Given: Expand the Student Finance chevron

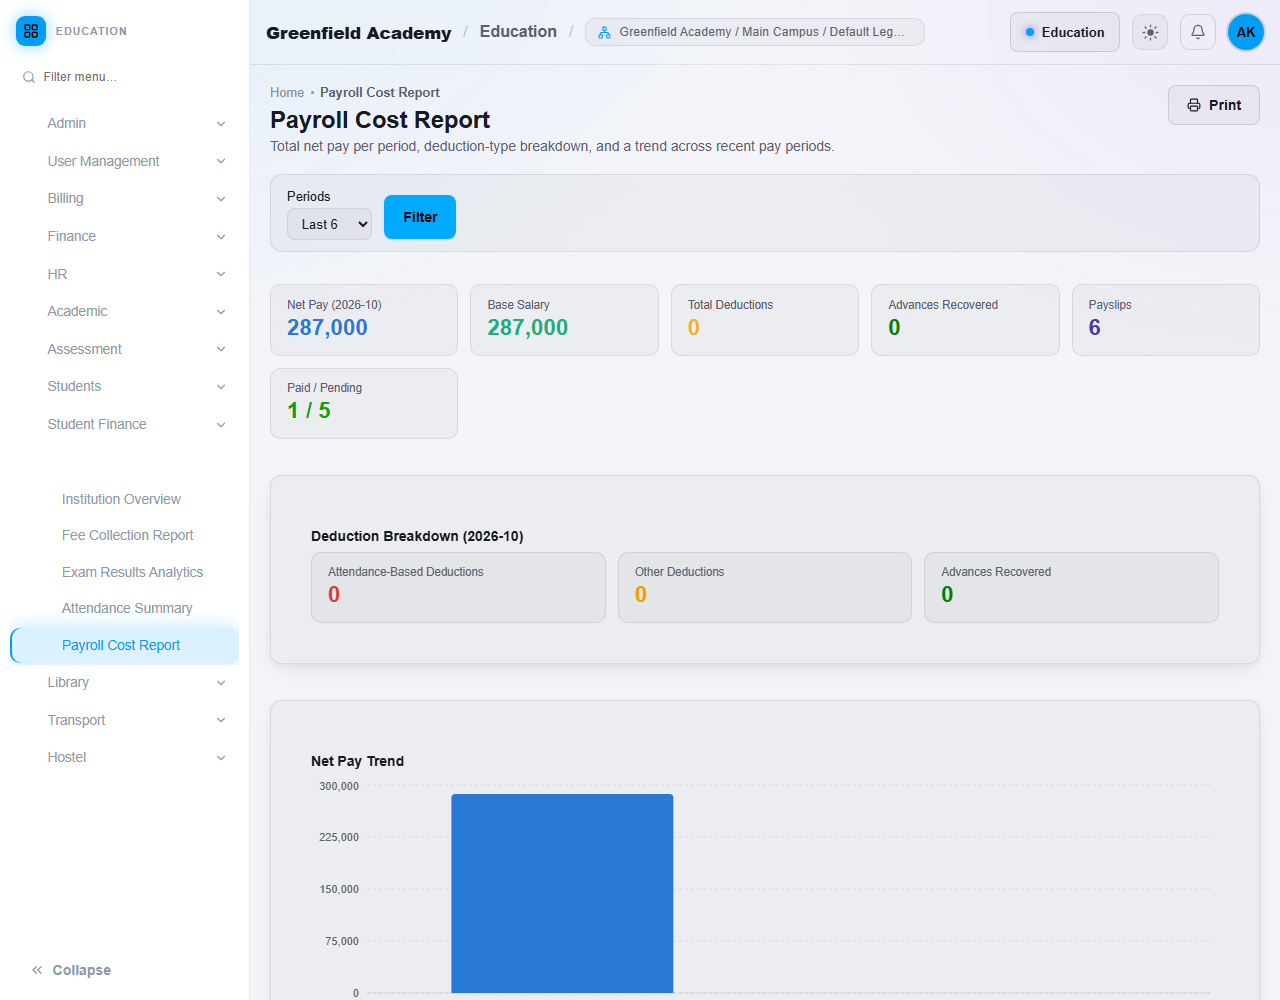Looking at the screenshot, I should (221, 425).
